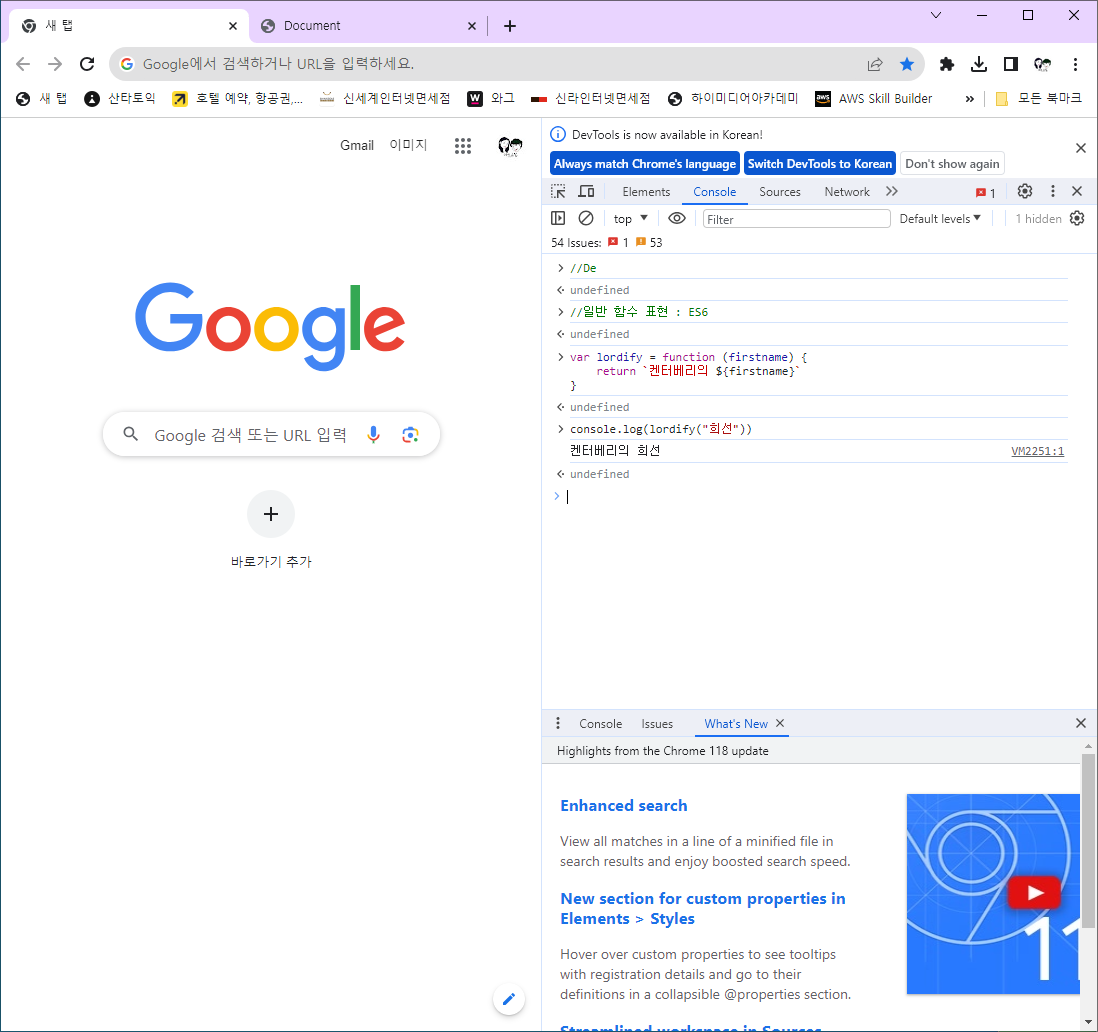Viewport: 1098px width, 1032px height.
Task: Open the top JavaScript context dropdown
Action: [x=630, y=218]
